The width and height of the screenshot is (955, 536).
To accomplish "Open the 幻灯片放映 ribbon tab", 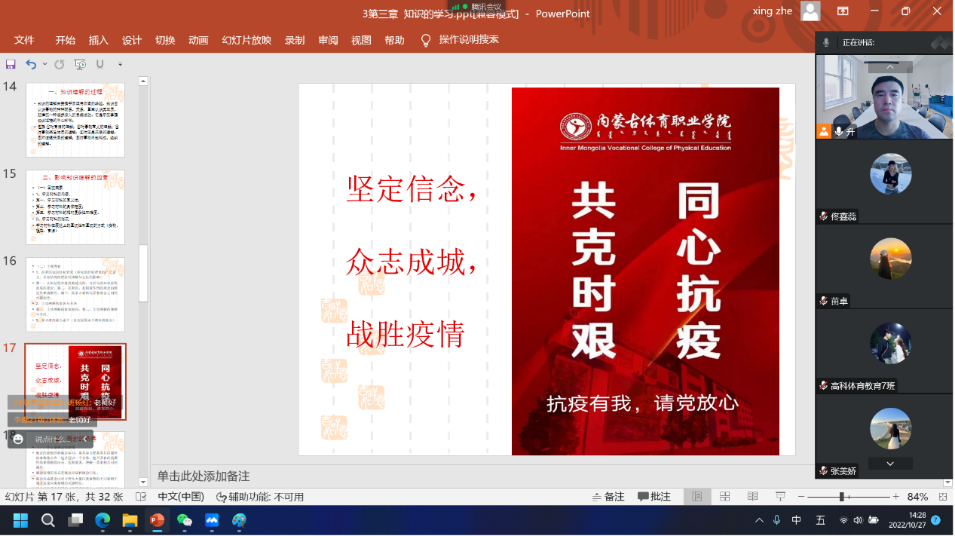I will click(x=246, y=40).
